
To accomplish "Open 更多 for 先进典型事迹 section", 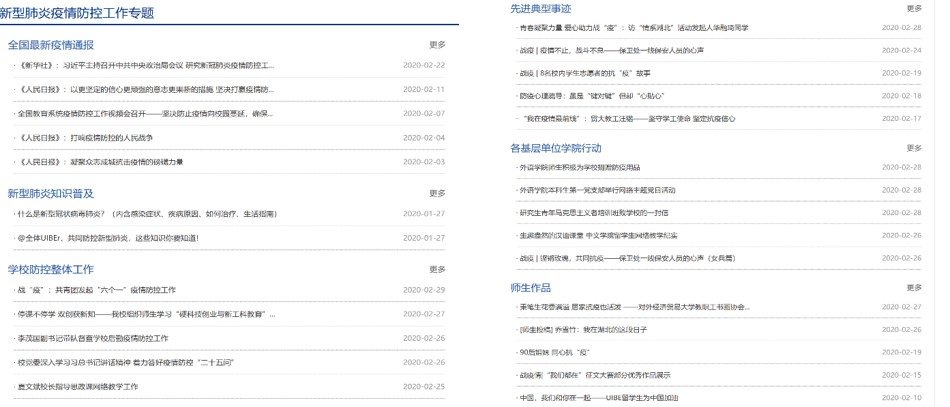I will pyautogui.click(x=914, y=8).
